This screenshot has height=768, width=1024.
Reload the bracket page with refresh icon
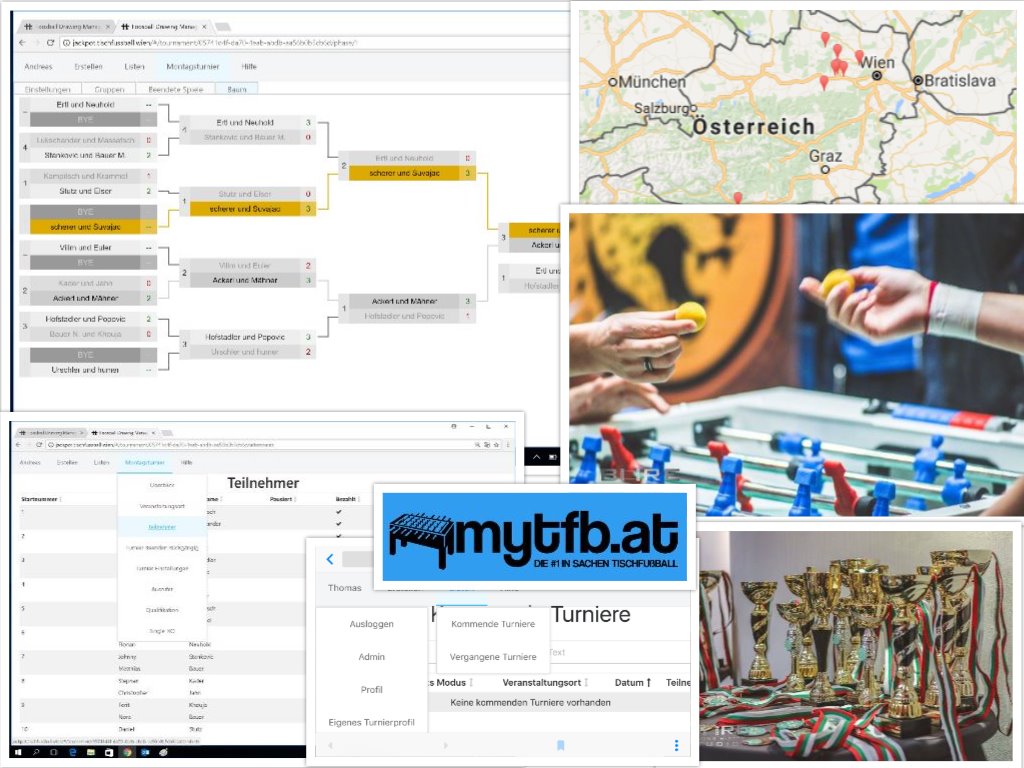[50, 42]
